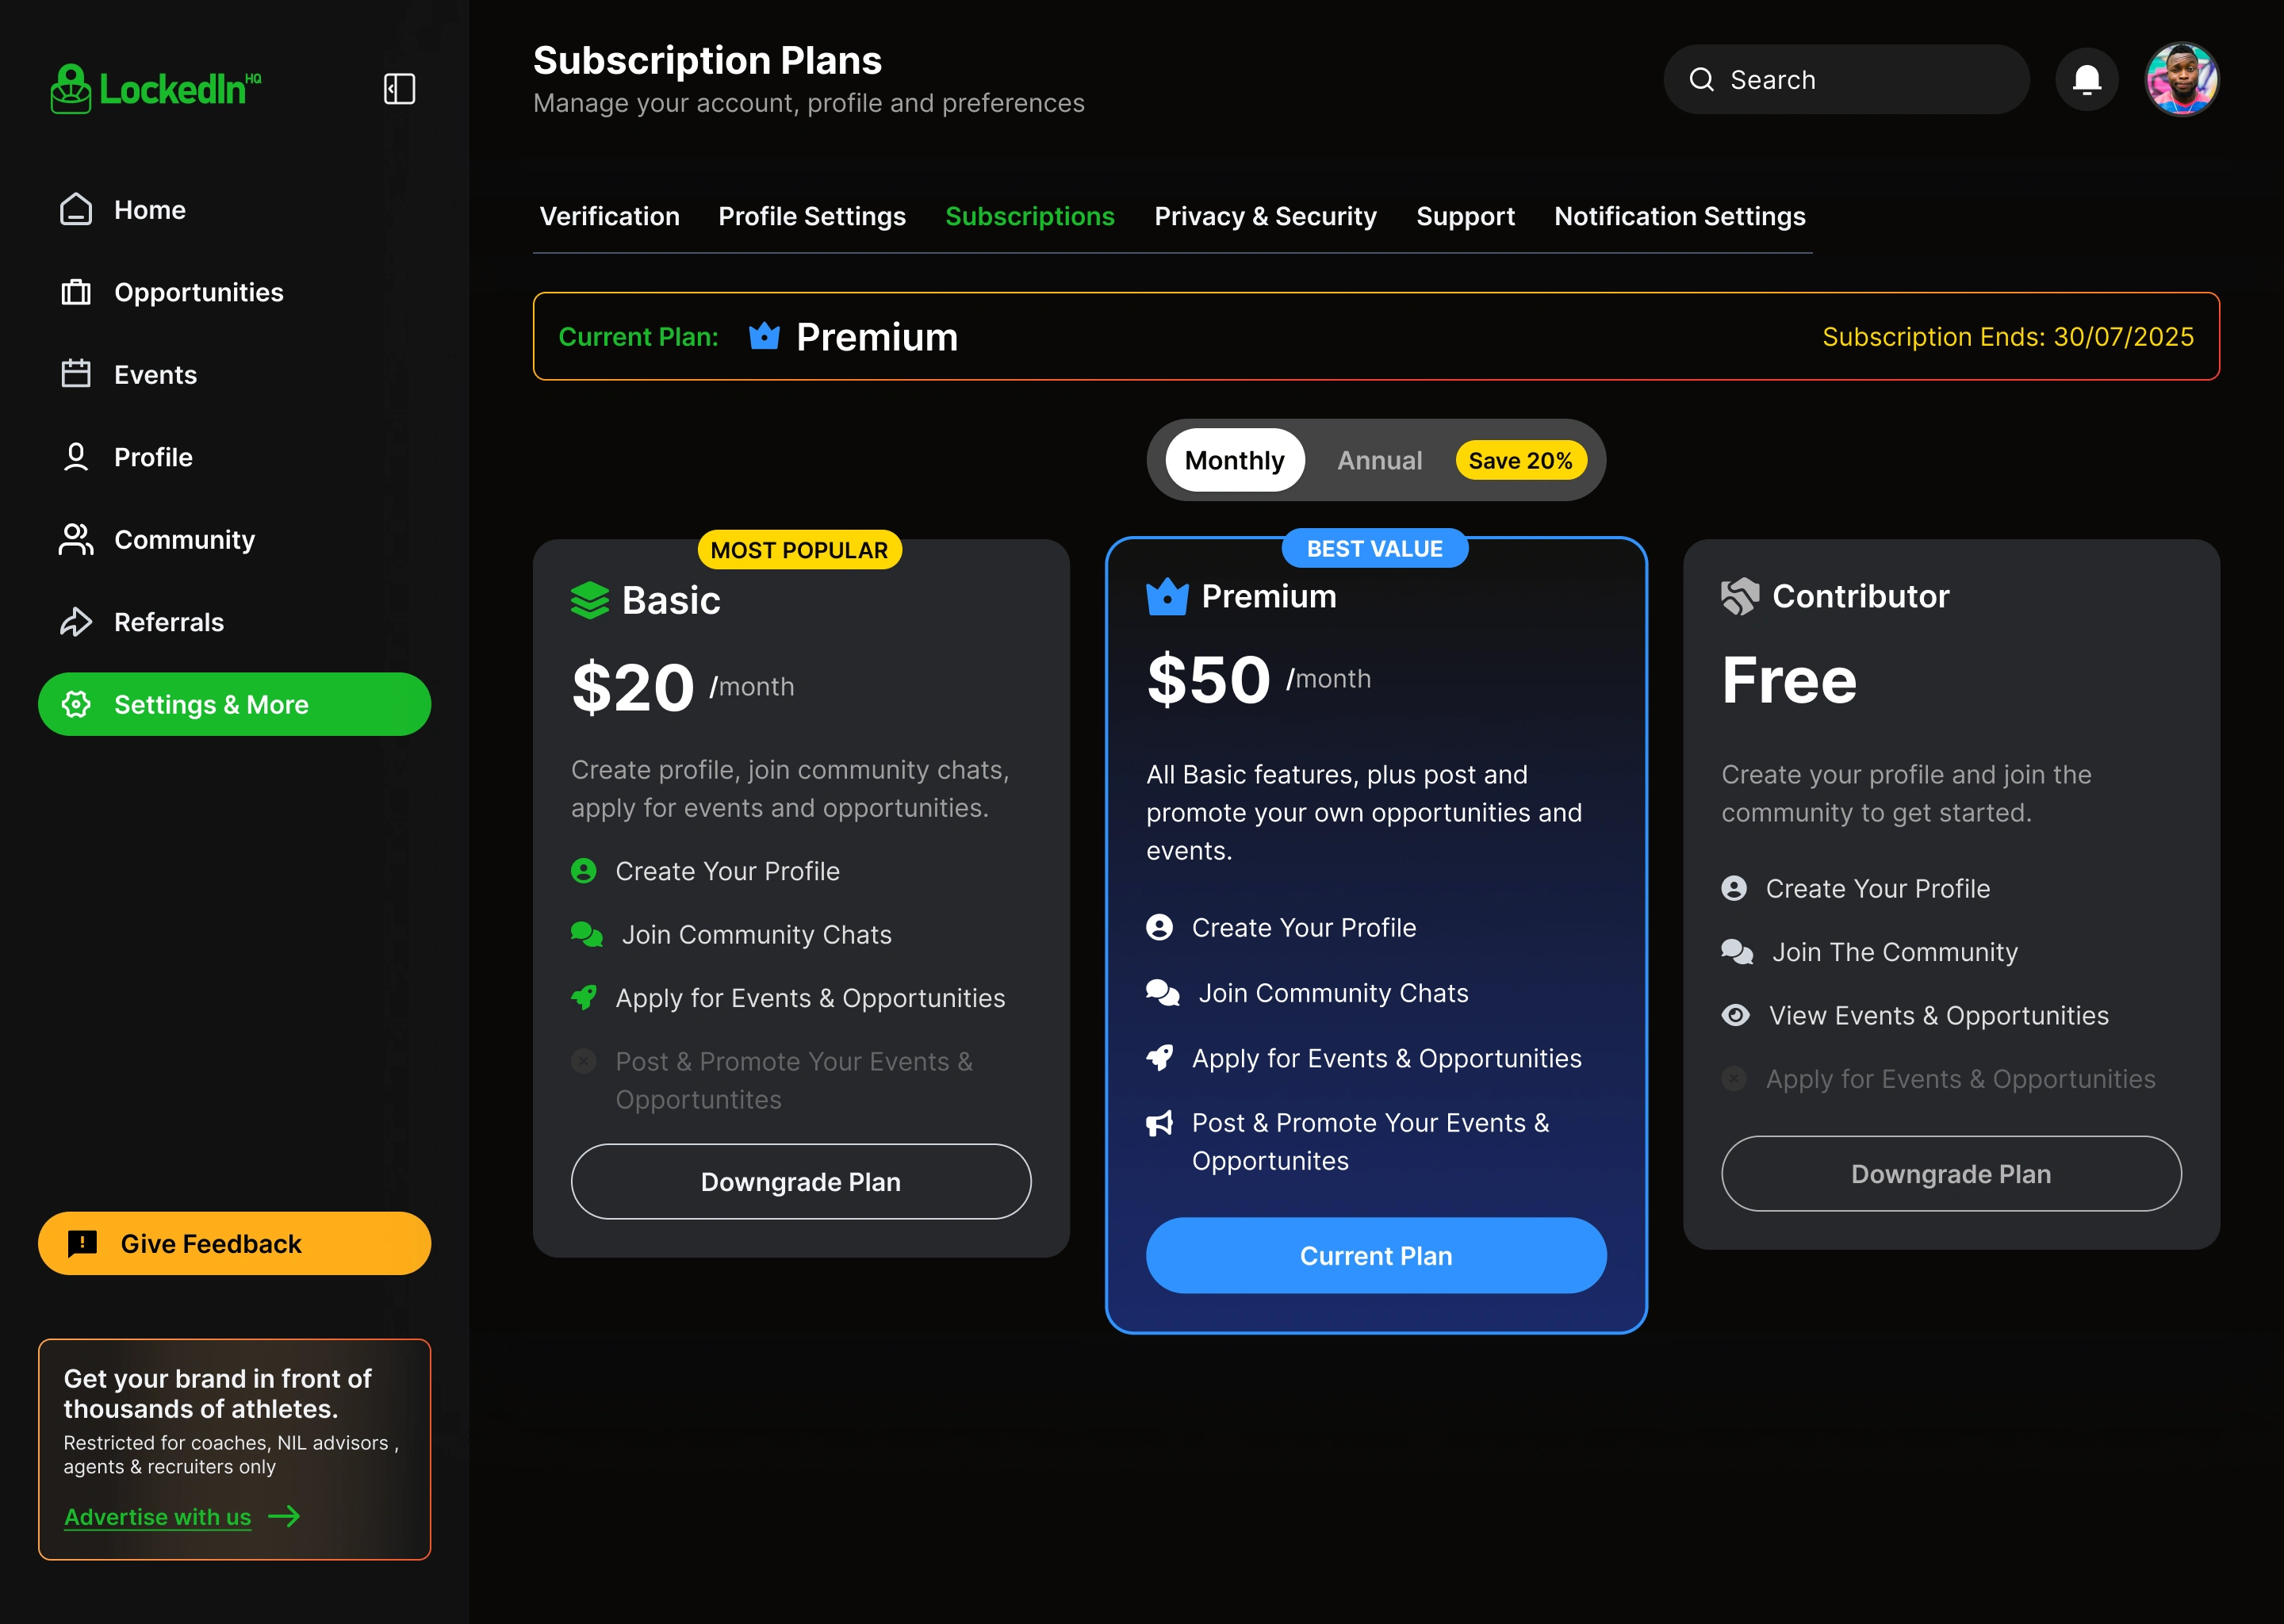Click the LockedIn HQ logo
Image resolution: width=2284 pixels, height=1624 pixels.
(x=156, y=89)
